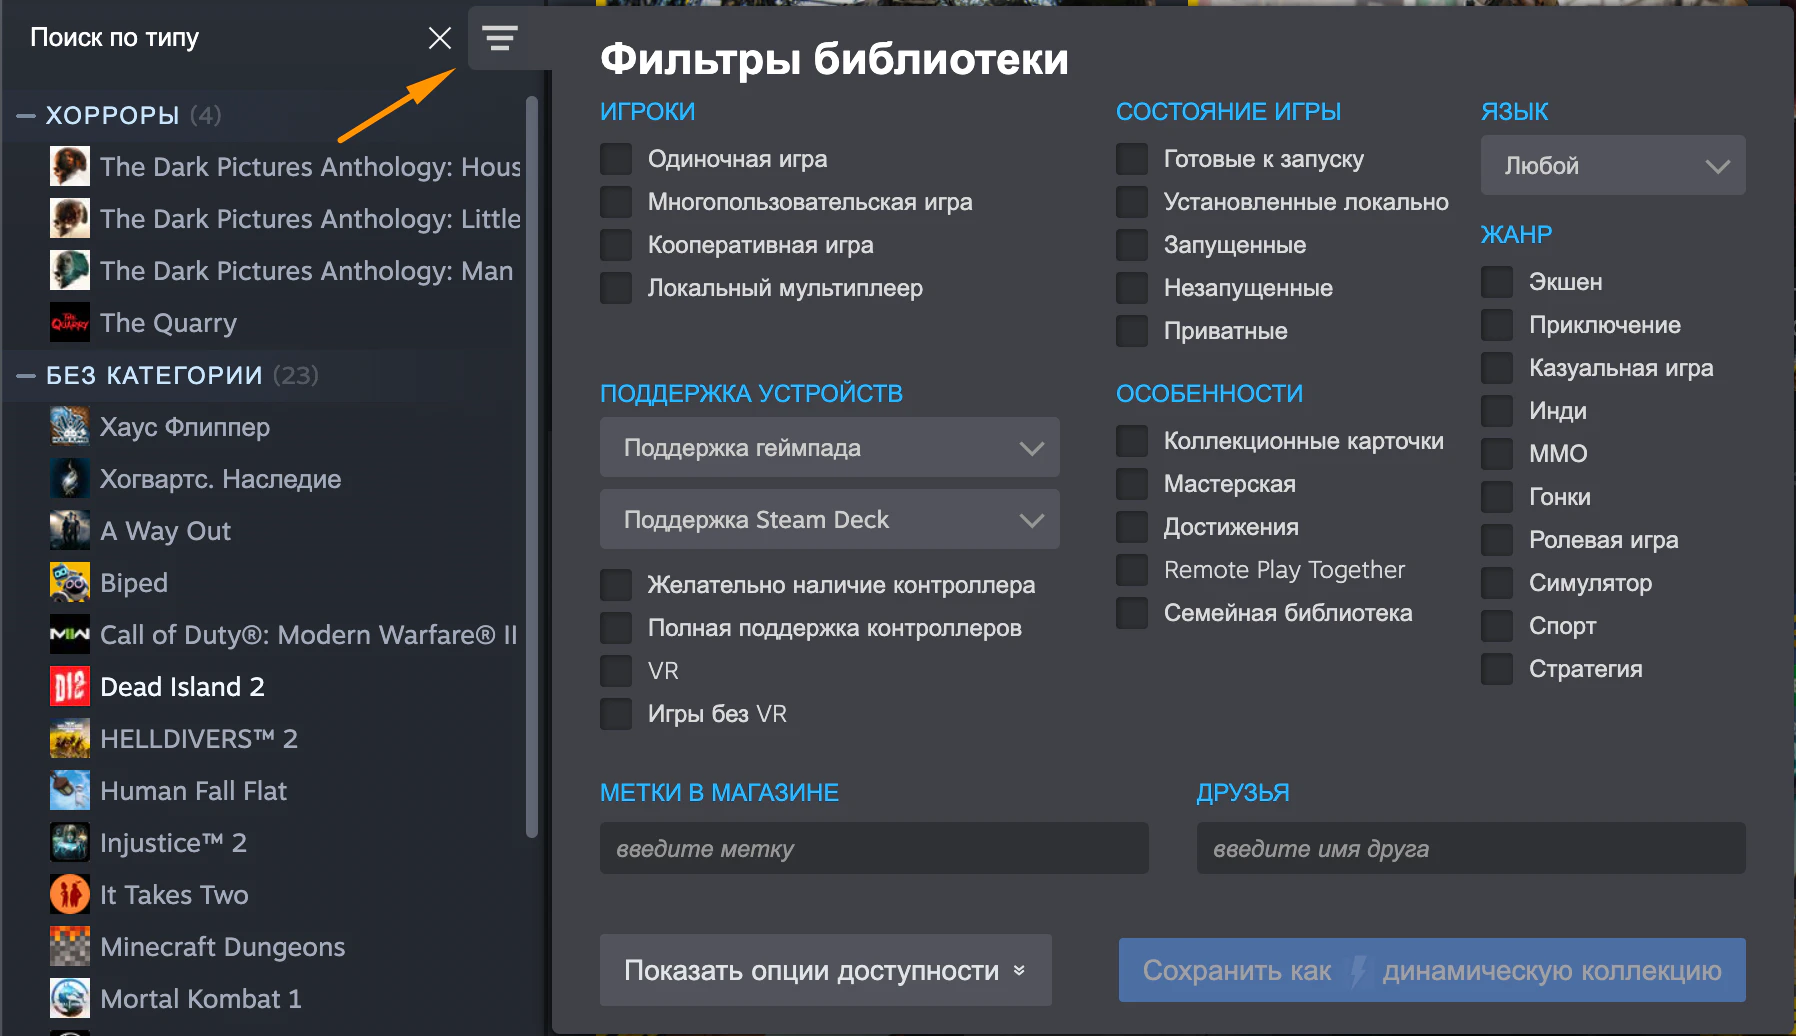Enable the Спорт genre checkbox

(x=1497, y=626)
